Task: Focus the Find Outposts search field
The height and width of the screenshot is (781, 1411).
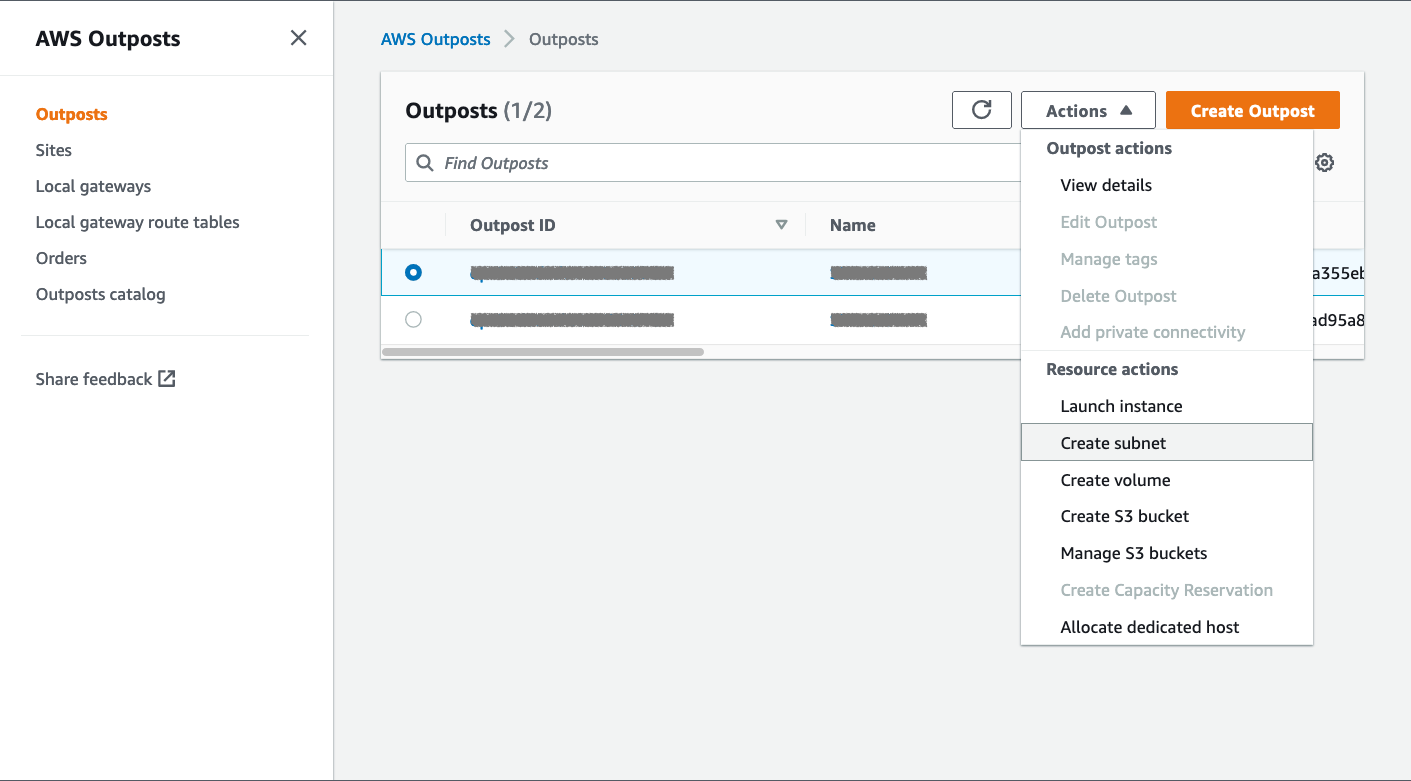Action: [x=713, y=163]
